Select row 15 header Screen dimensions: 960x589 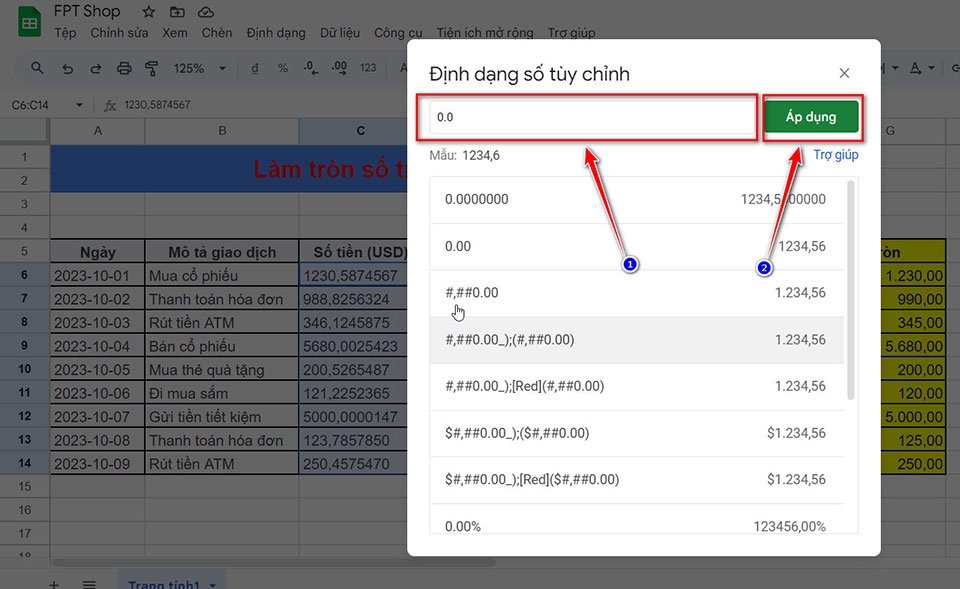[x=24, y=487]
